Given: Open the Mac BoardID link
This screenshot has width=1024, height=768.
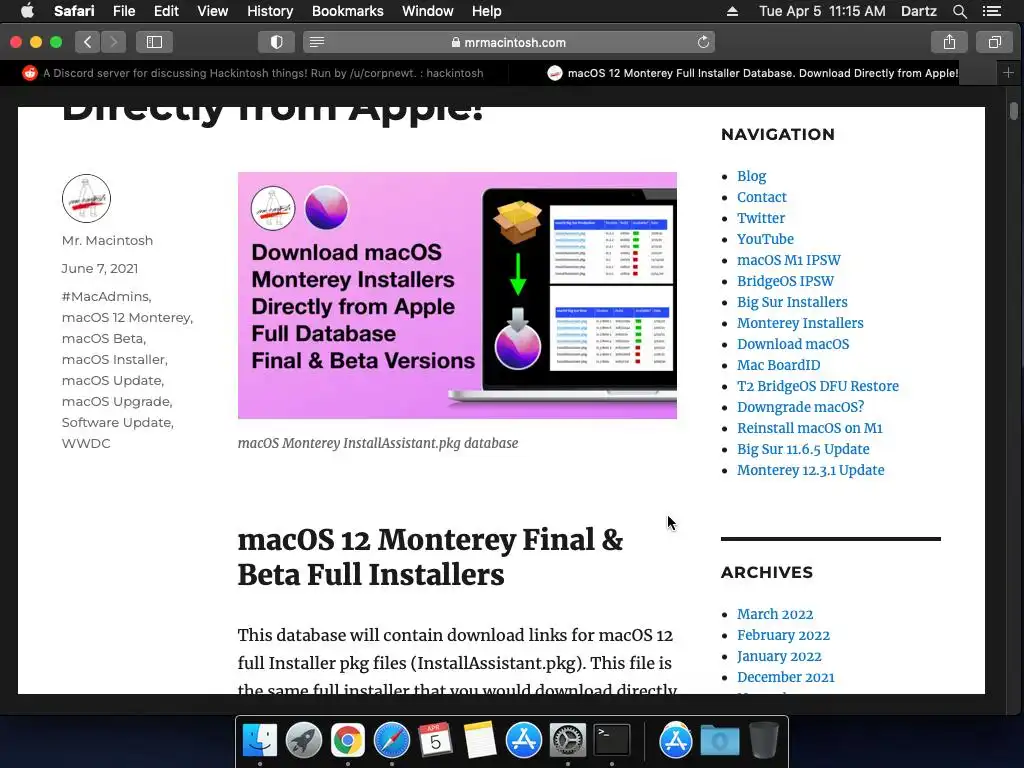Looking at the screenshot, I should coord(778,365).
